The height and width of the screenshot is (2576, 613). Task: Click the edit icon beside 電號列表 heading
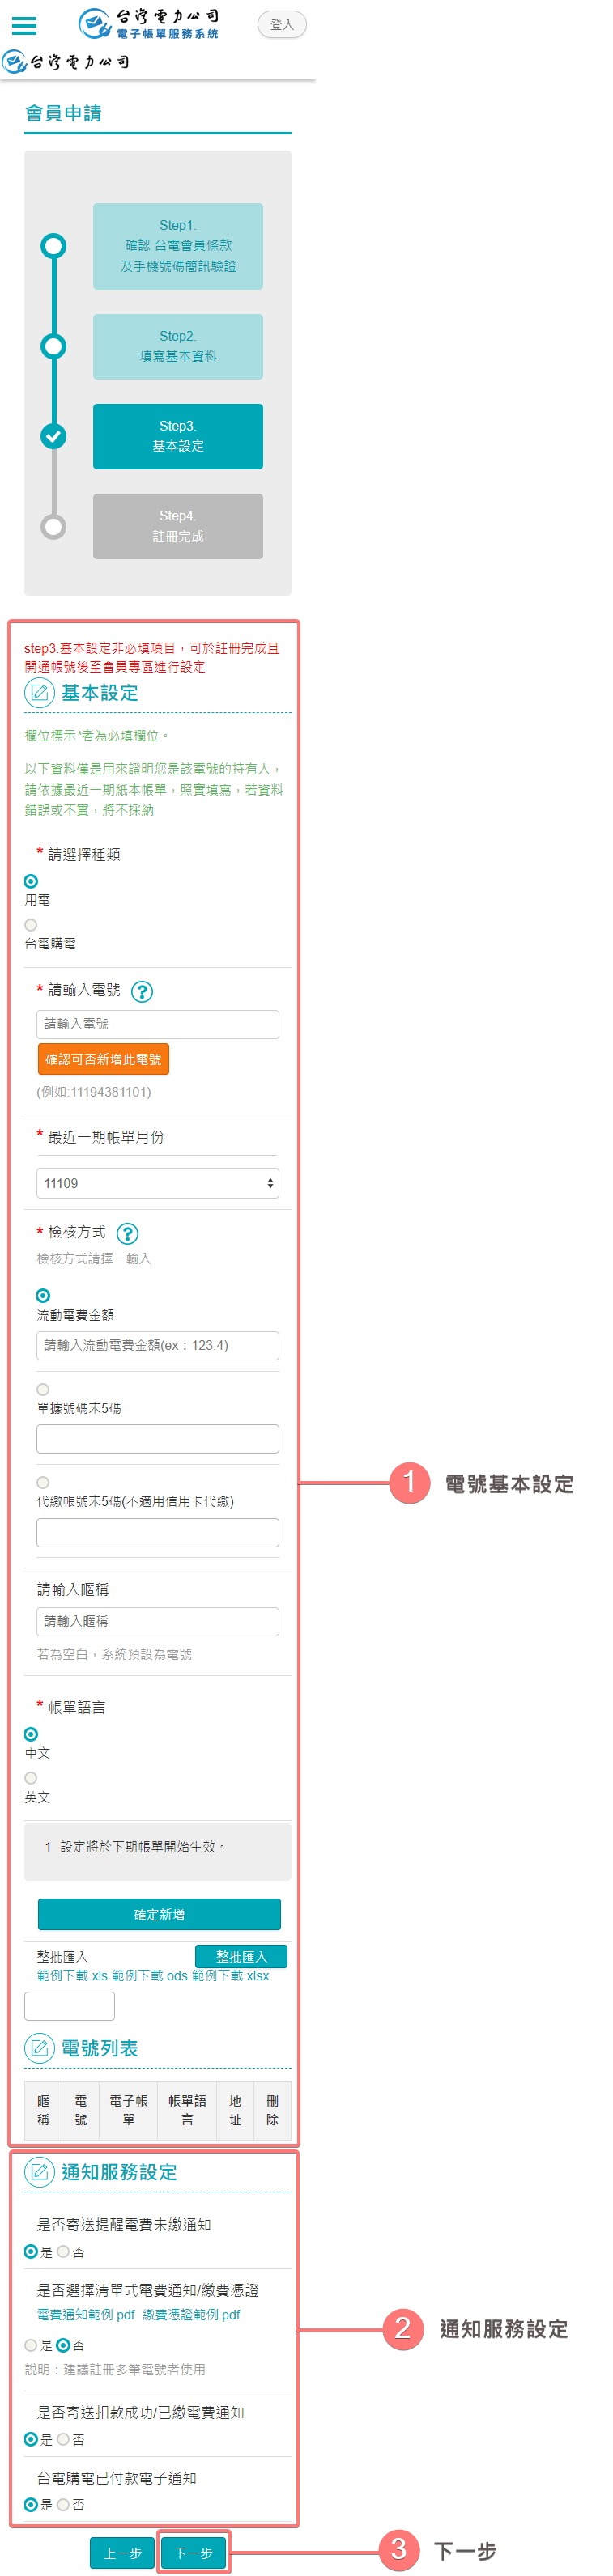pyautogui.click(x=40, y=2048)
